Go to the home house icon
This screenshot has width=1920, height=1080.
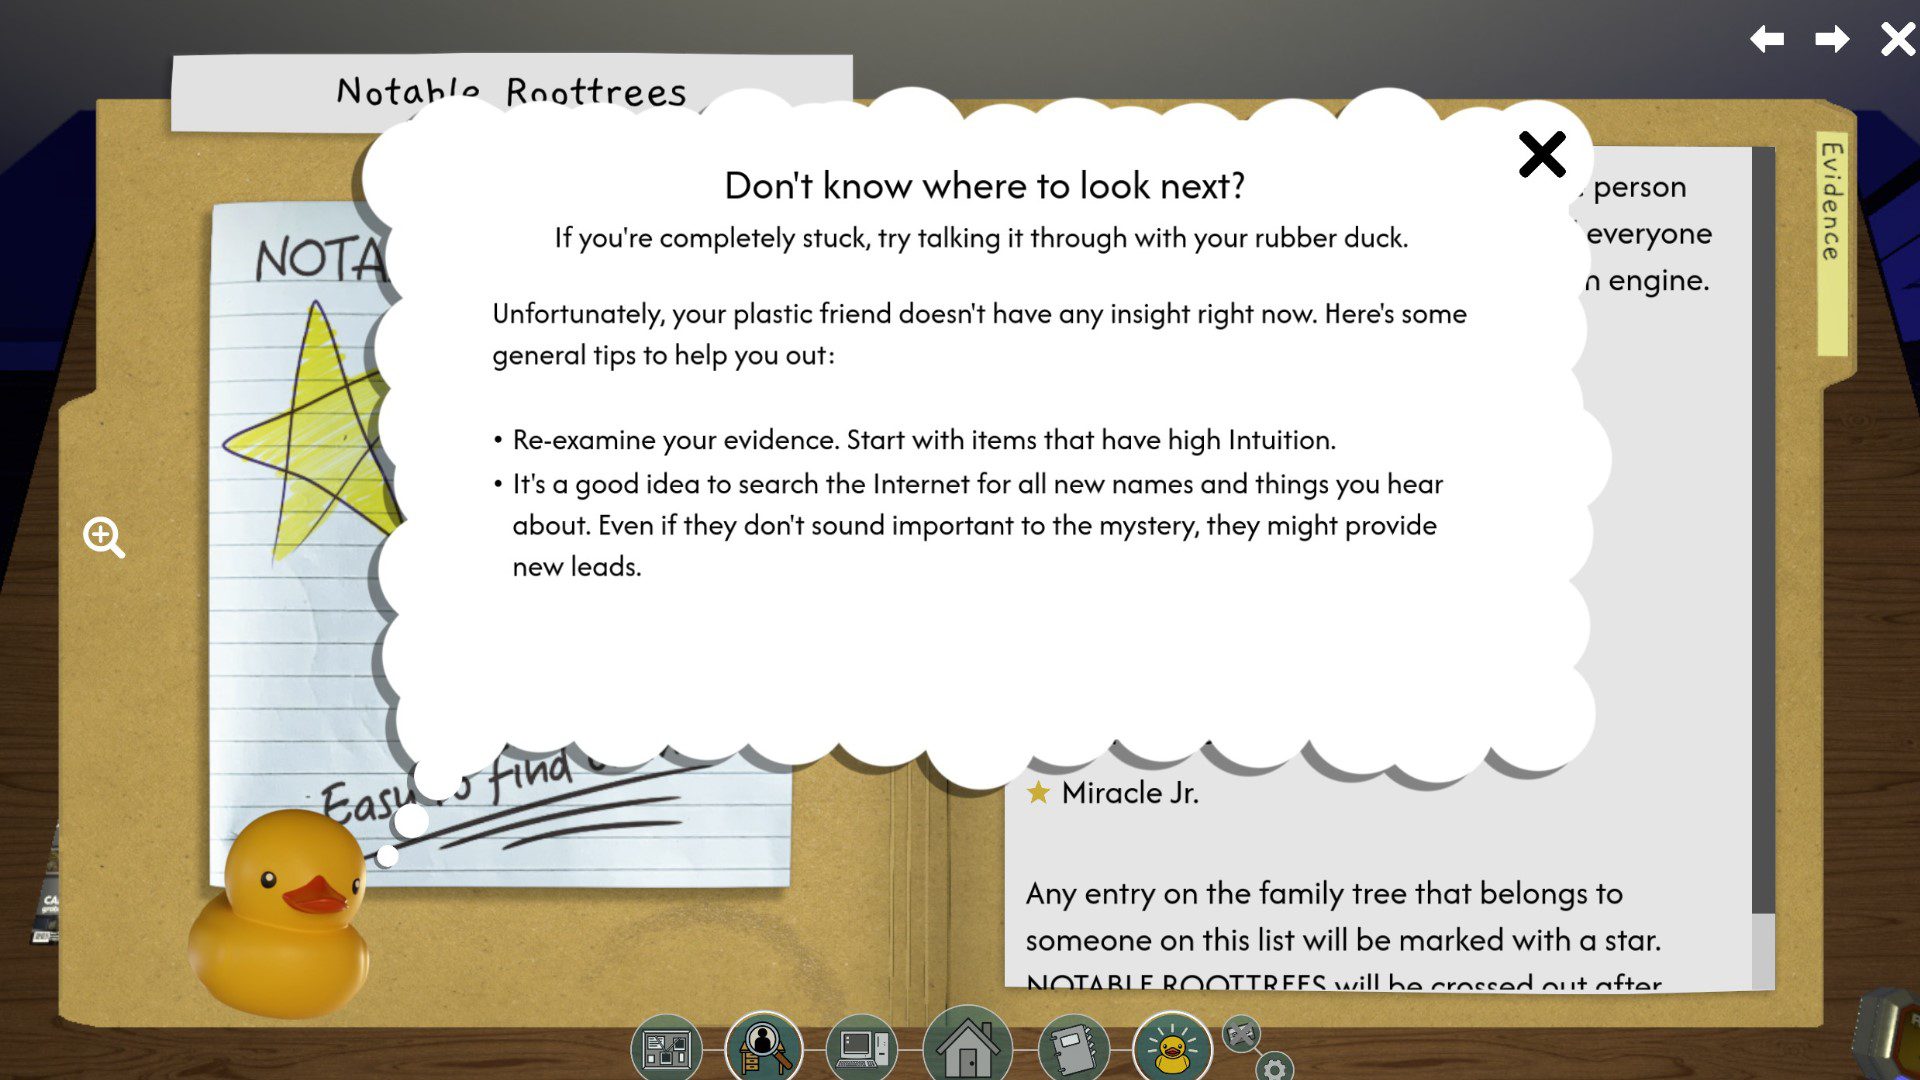click(967, 1045)
